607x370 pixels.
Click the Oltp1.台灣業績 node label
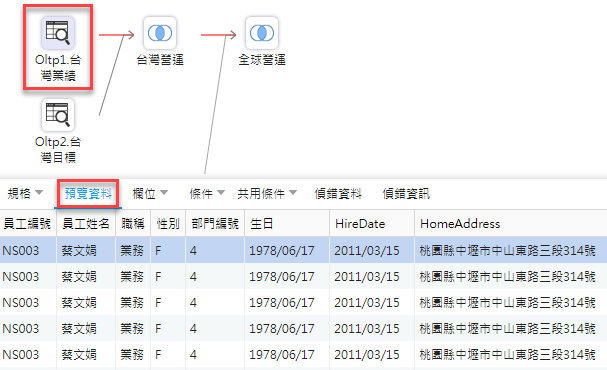[x=58, y=67]
